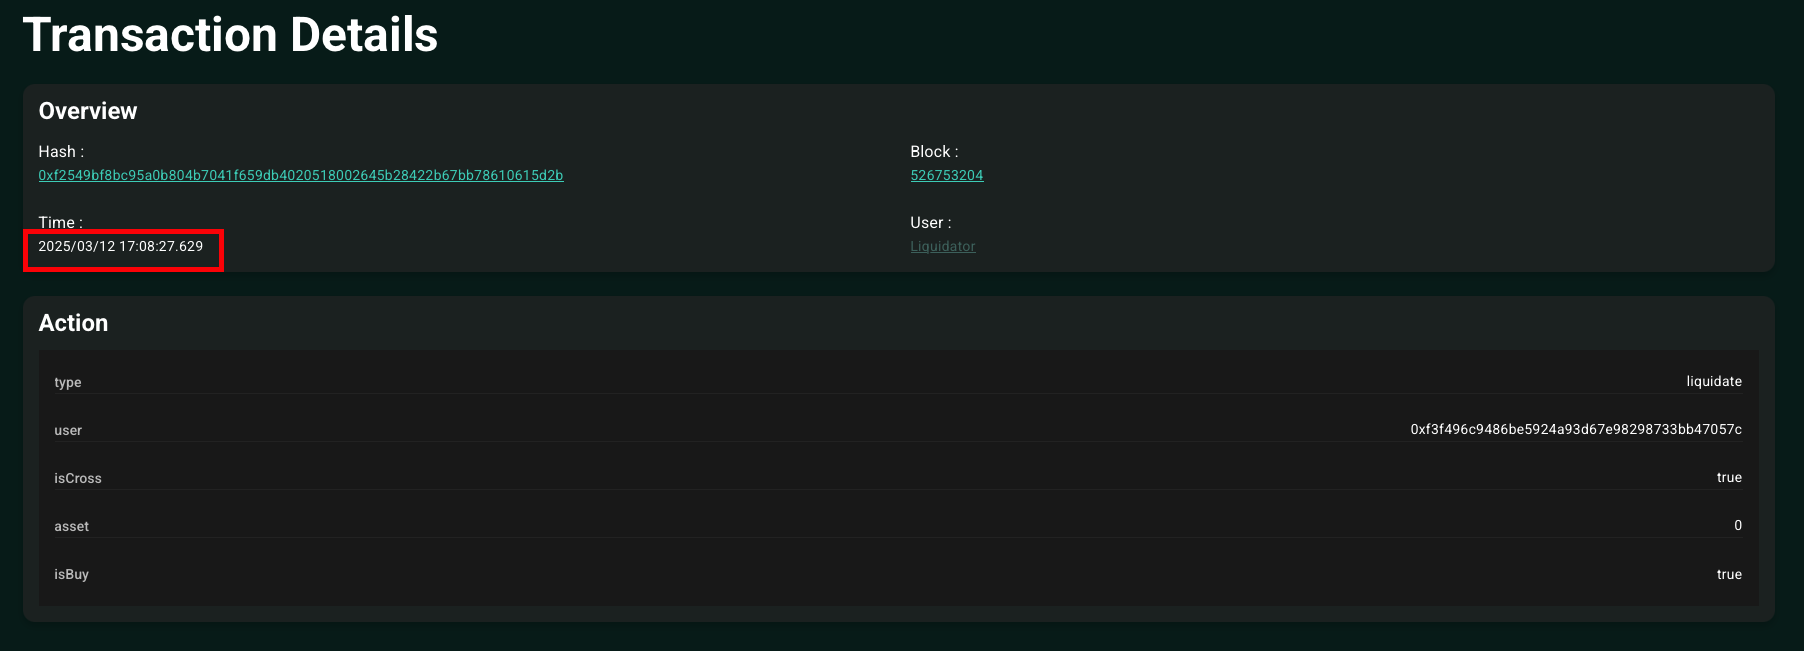Viewport: 1804px width, 651px height.
Task: Click the Time label
Action: 60,222
